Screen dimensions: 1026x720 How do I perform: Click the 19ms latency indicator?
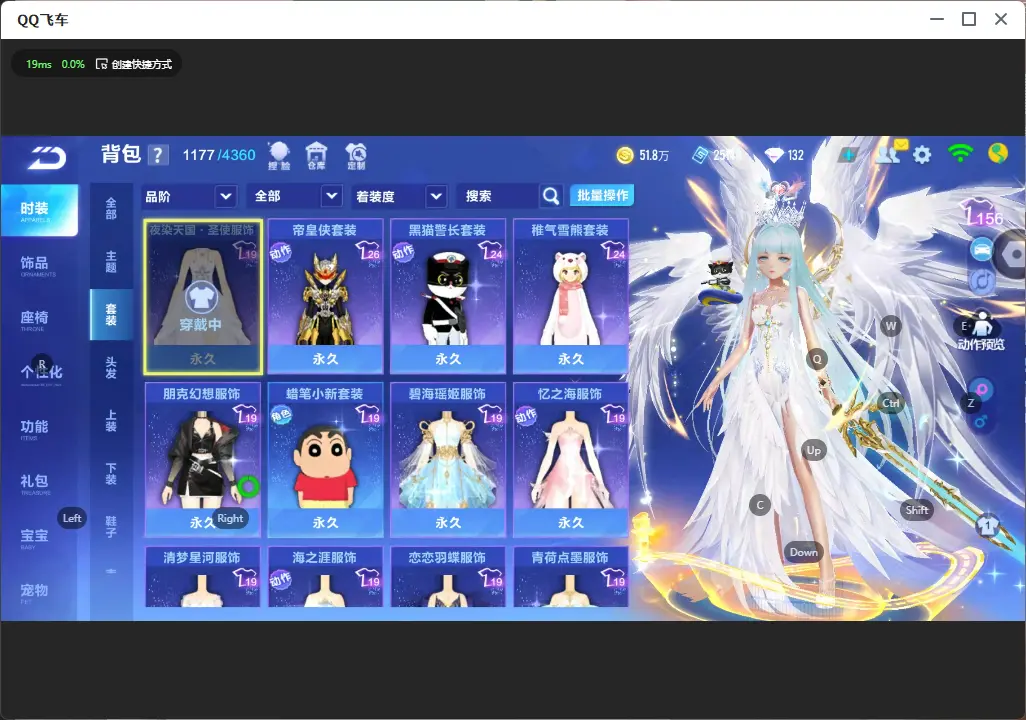[x=39, y=64]
